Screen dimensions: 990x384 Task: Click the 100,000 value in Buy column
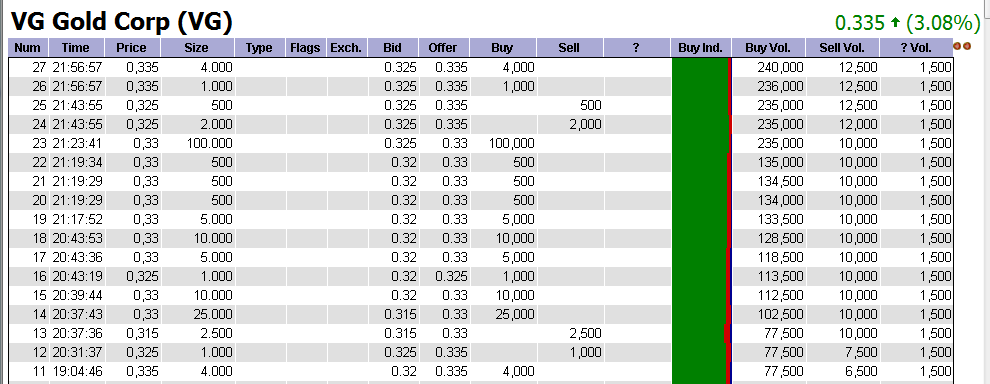511,143
